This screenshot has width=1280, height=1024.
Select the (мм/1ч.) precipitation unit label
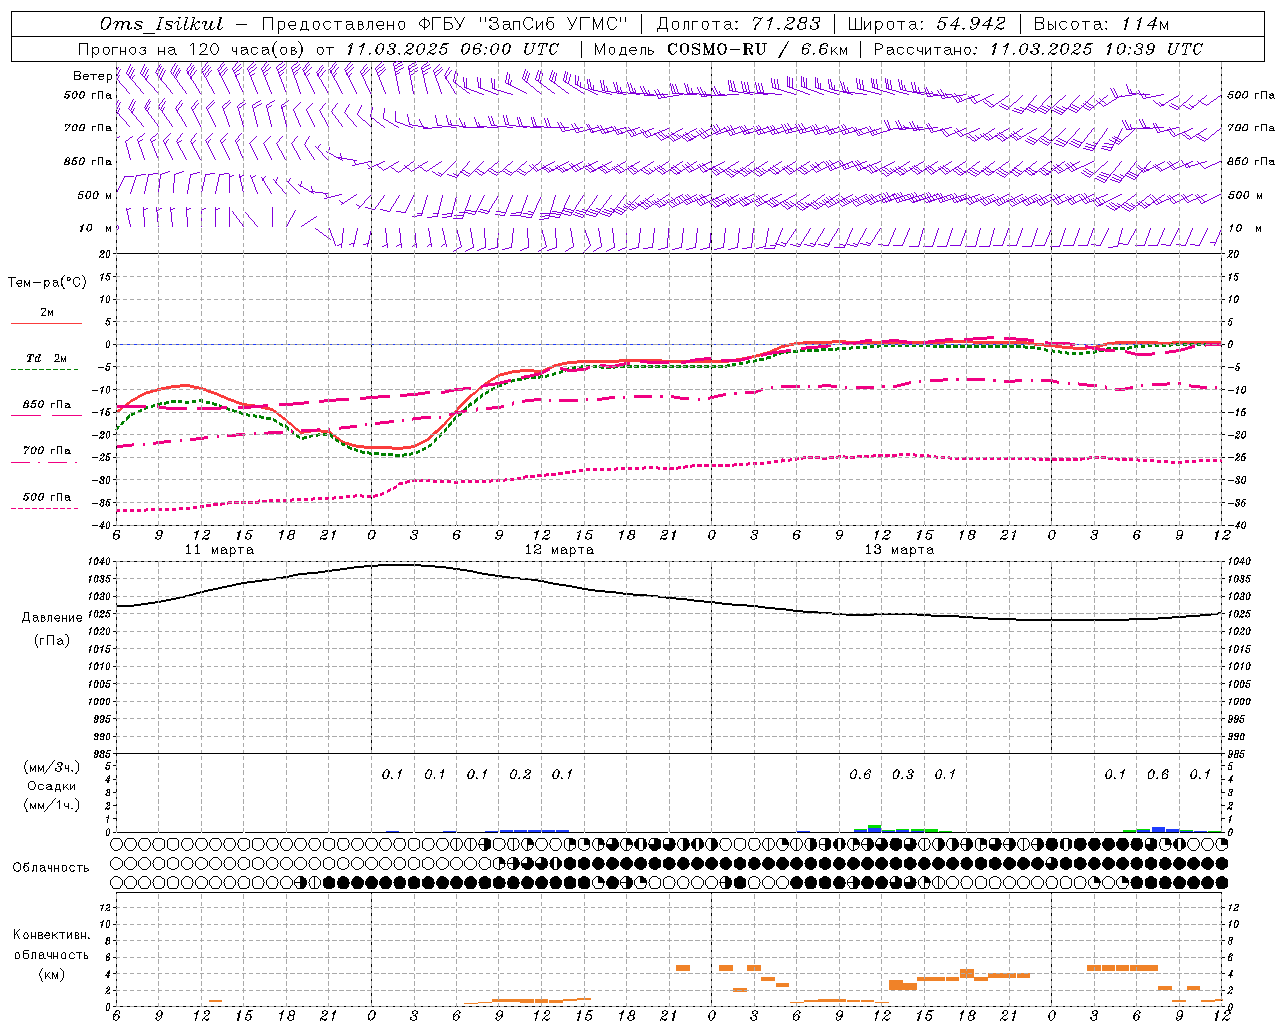[52, 804]
